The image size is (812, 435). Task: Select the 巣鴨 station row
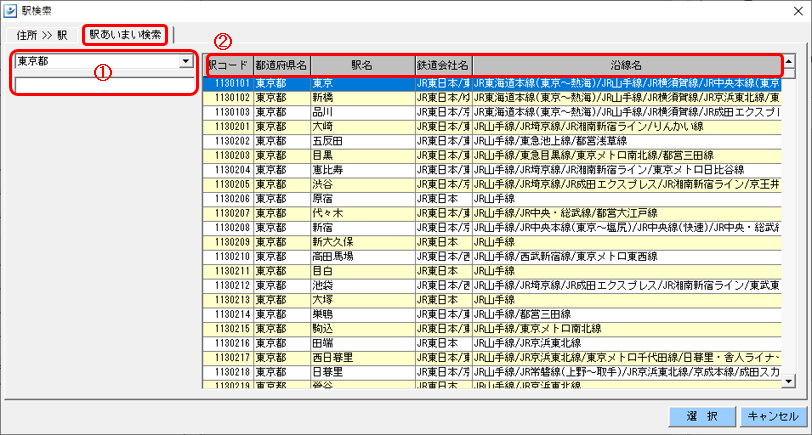point(491,314)
